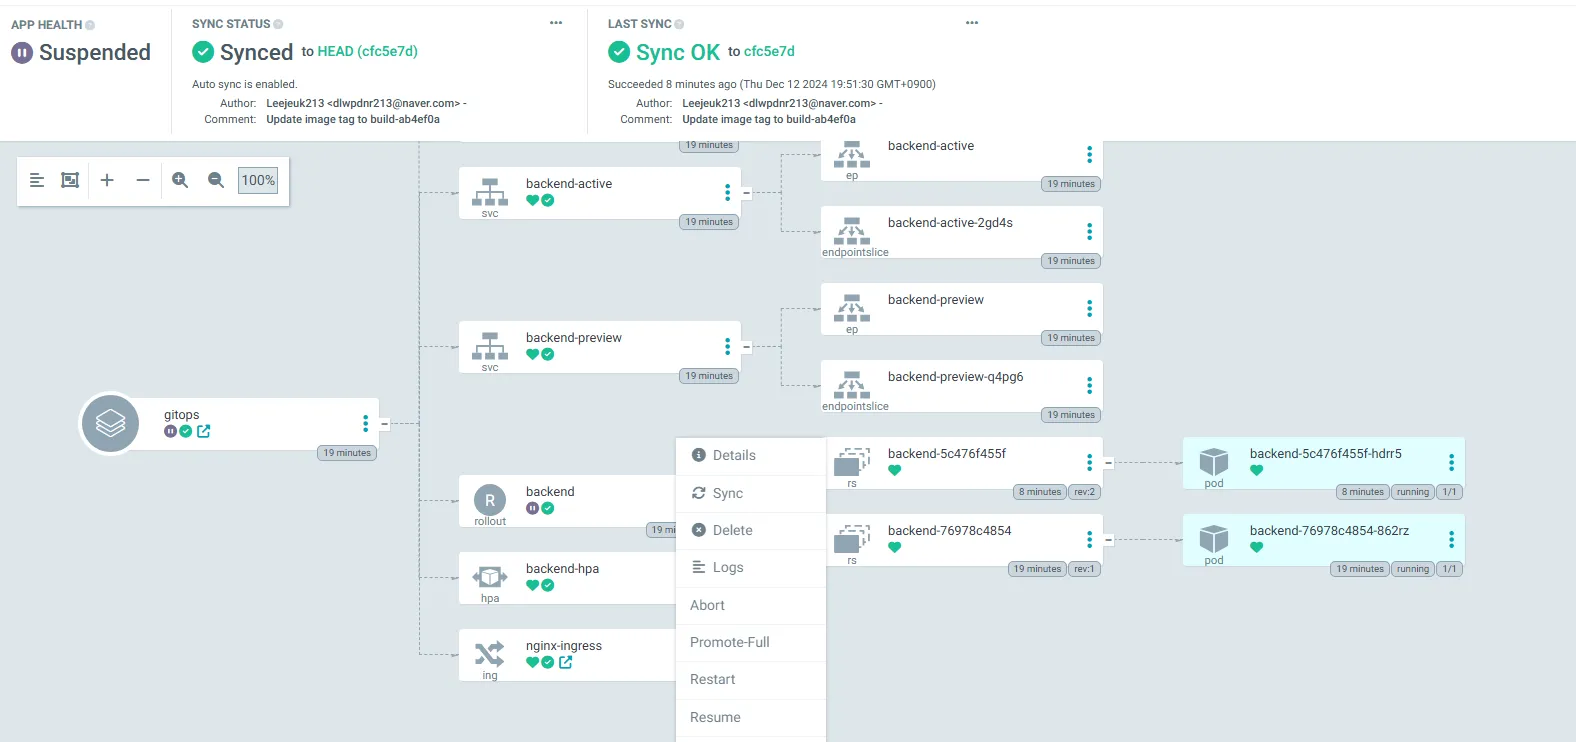Click the plus icon to expand all nodes

(107, 180)
